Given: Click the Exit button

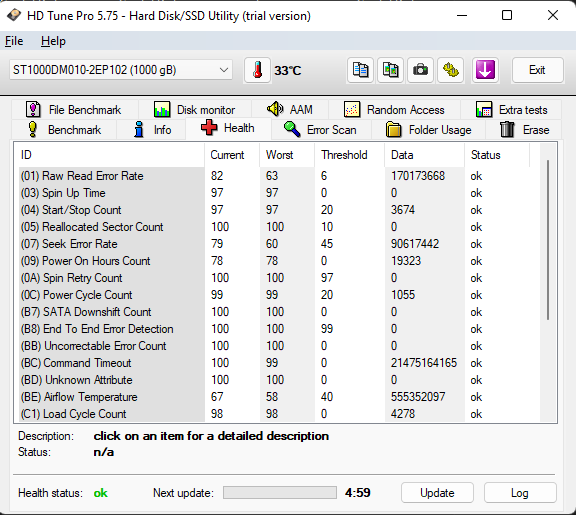Looking at the screenshot, I should click(x=537, y=70).
